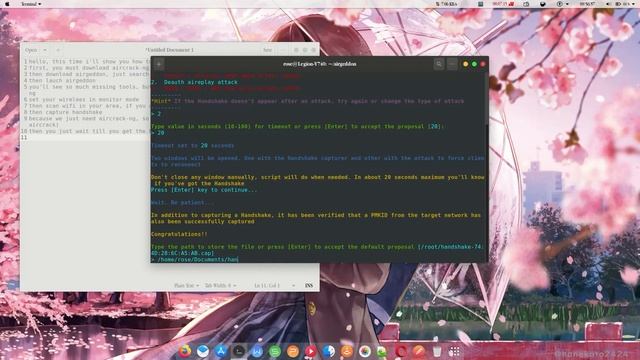
Task: Open the Trash icon in dock
Action: [x=437, y=351]
